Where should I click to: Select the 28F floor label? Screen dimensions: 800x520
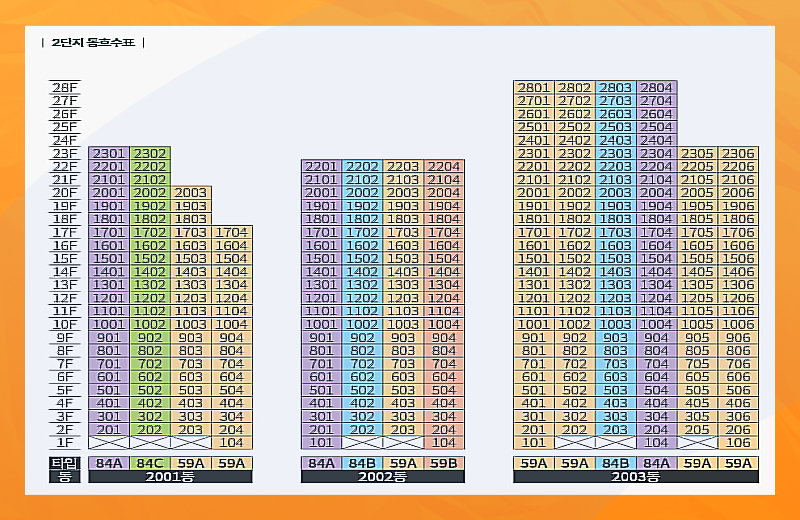pos(65,87)
